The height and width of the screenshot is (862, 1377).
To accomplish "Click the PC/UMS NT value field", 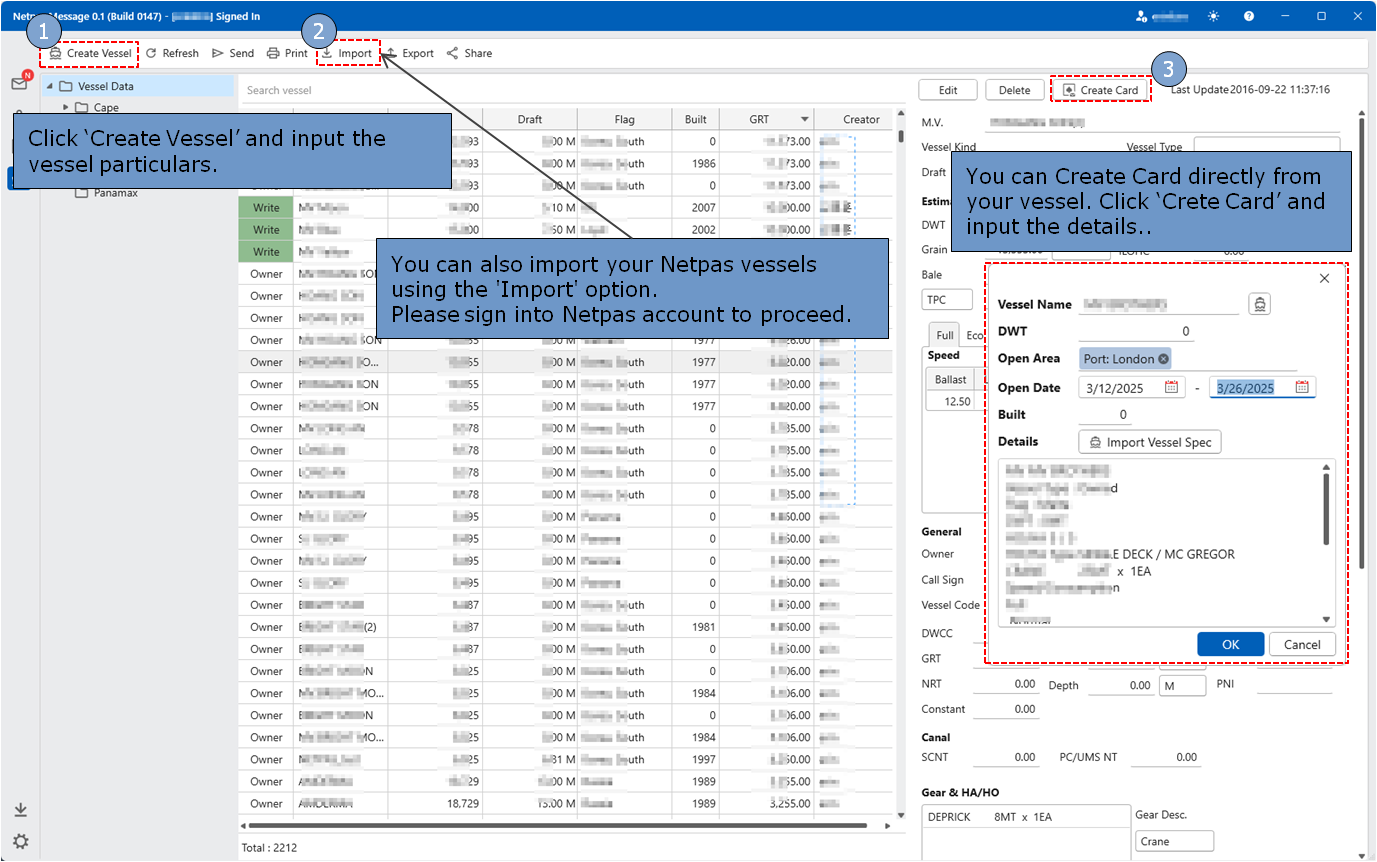I will pos(1166,757).
